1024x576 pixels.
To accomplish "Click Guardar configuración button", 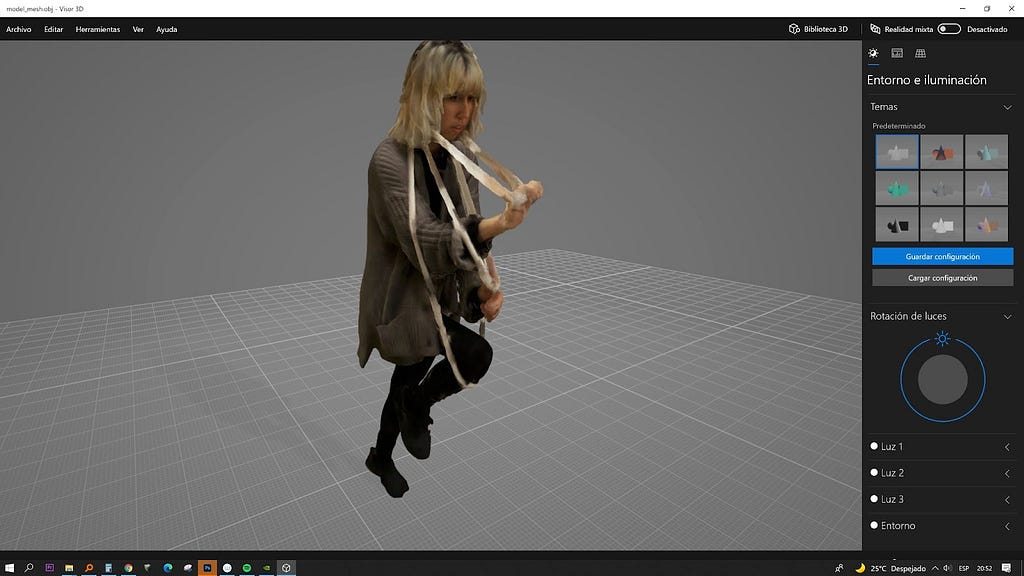I will pyautogui.click(x=942, y=257).
